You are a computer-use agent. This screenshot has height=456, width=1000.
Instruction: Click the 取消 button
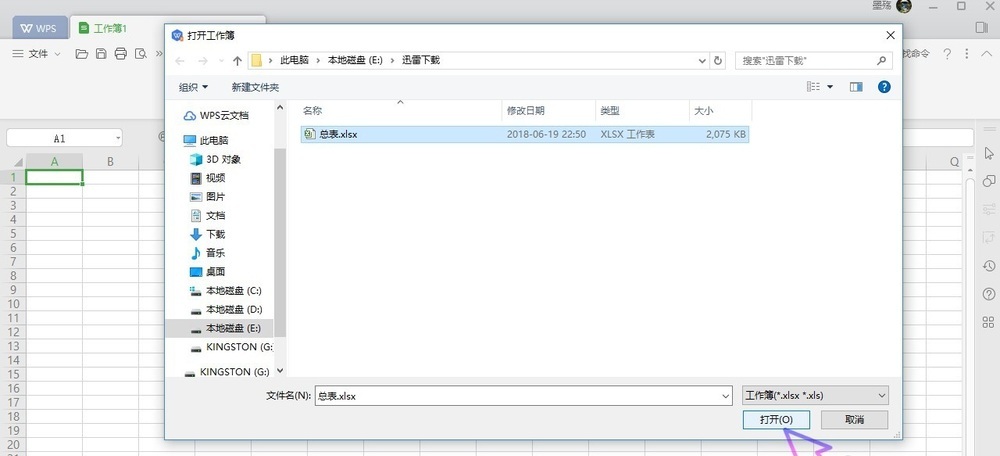pyautogui.click(x=854, y=420)
